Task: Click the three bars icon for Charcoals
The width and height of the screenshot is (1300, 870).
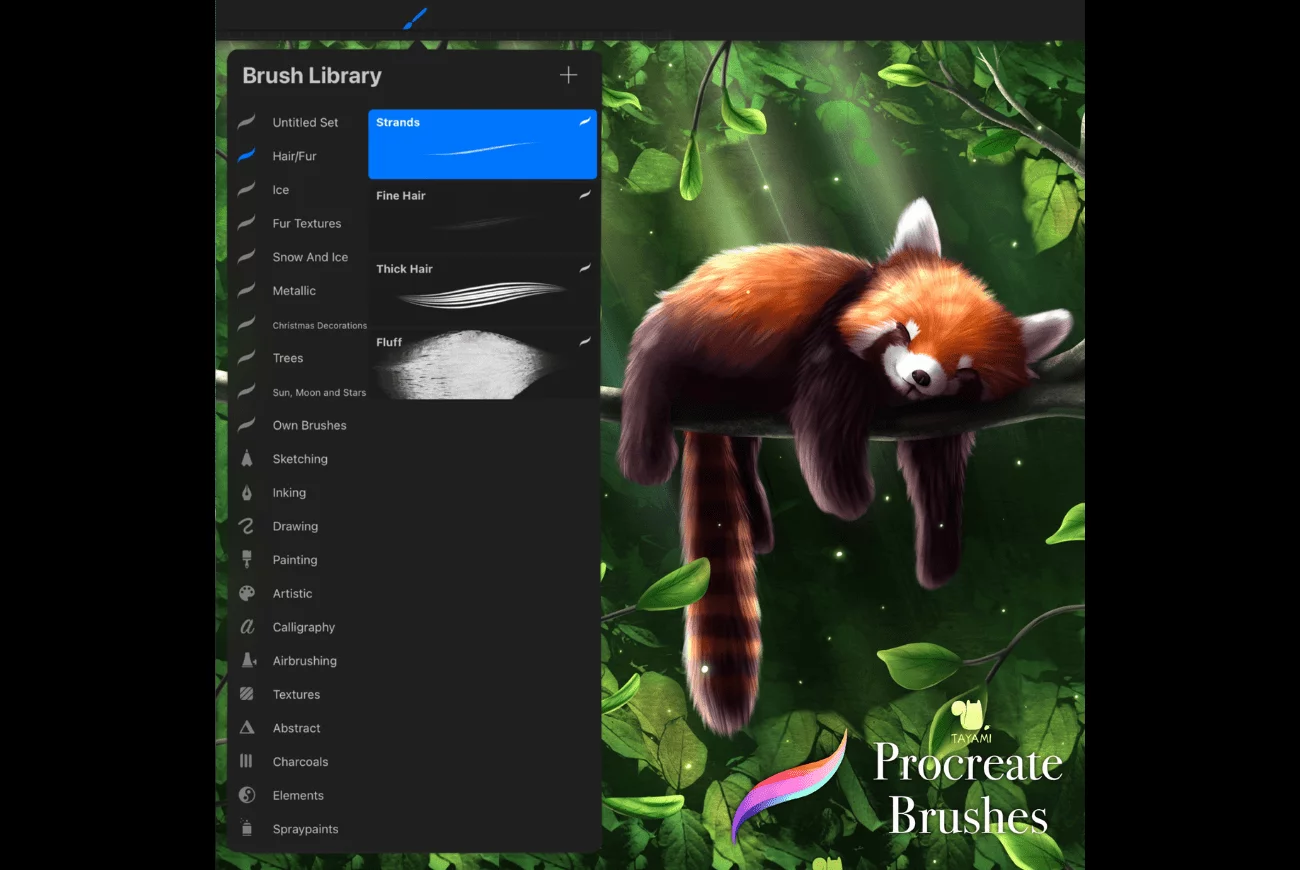Action: [246, 762]
